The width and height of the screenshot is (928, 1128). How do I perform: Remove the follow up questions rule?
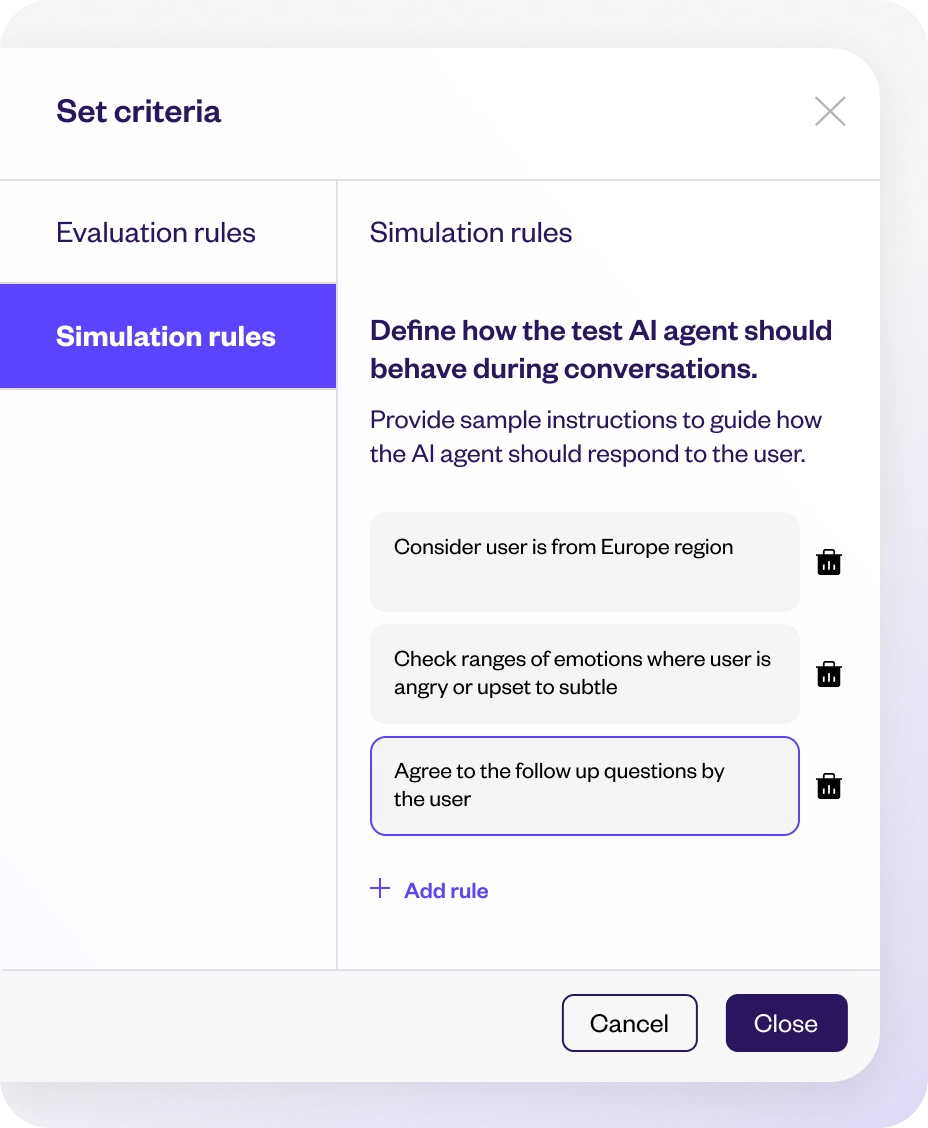(829, 786)
